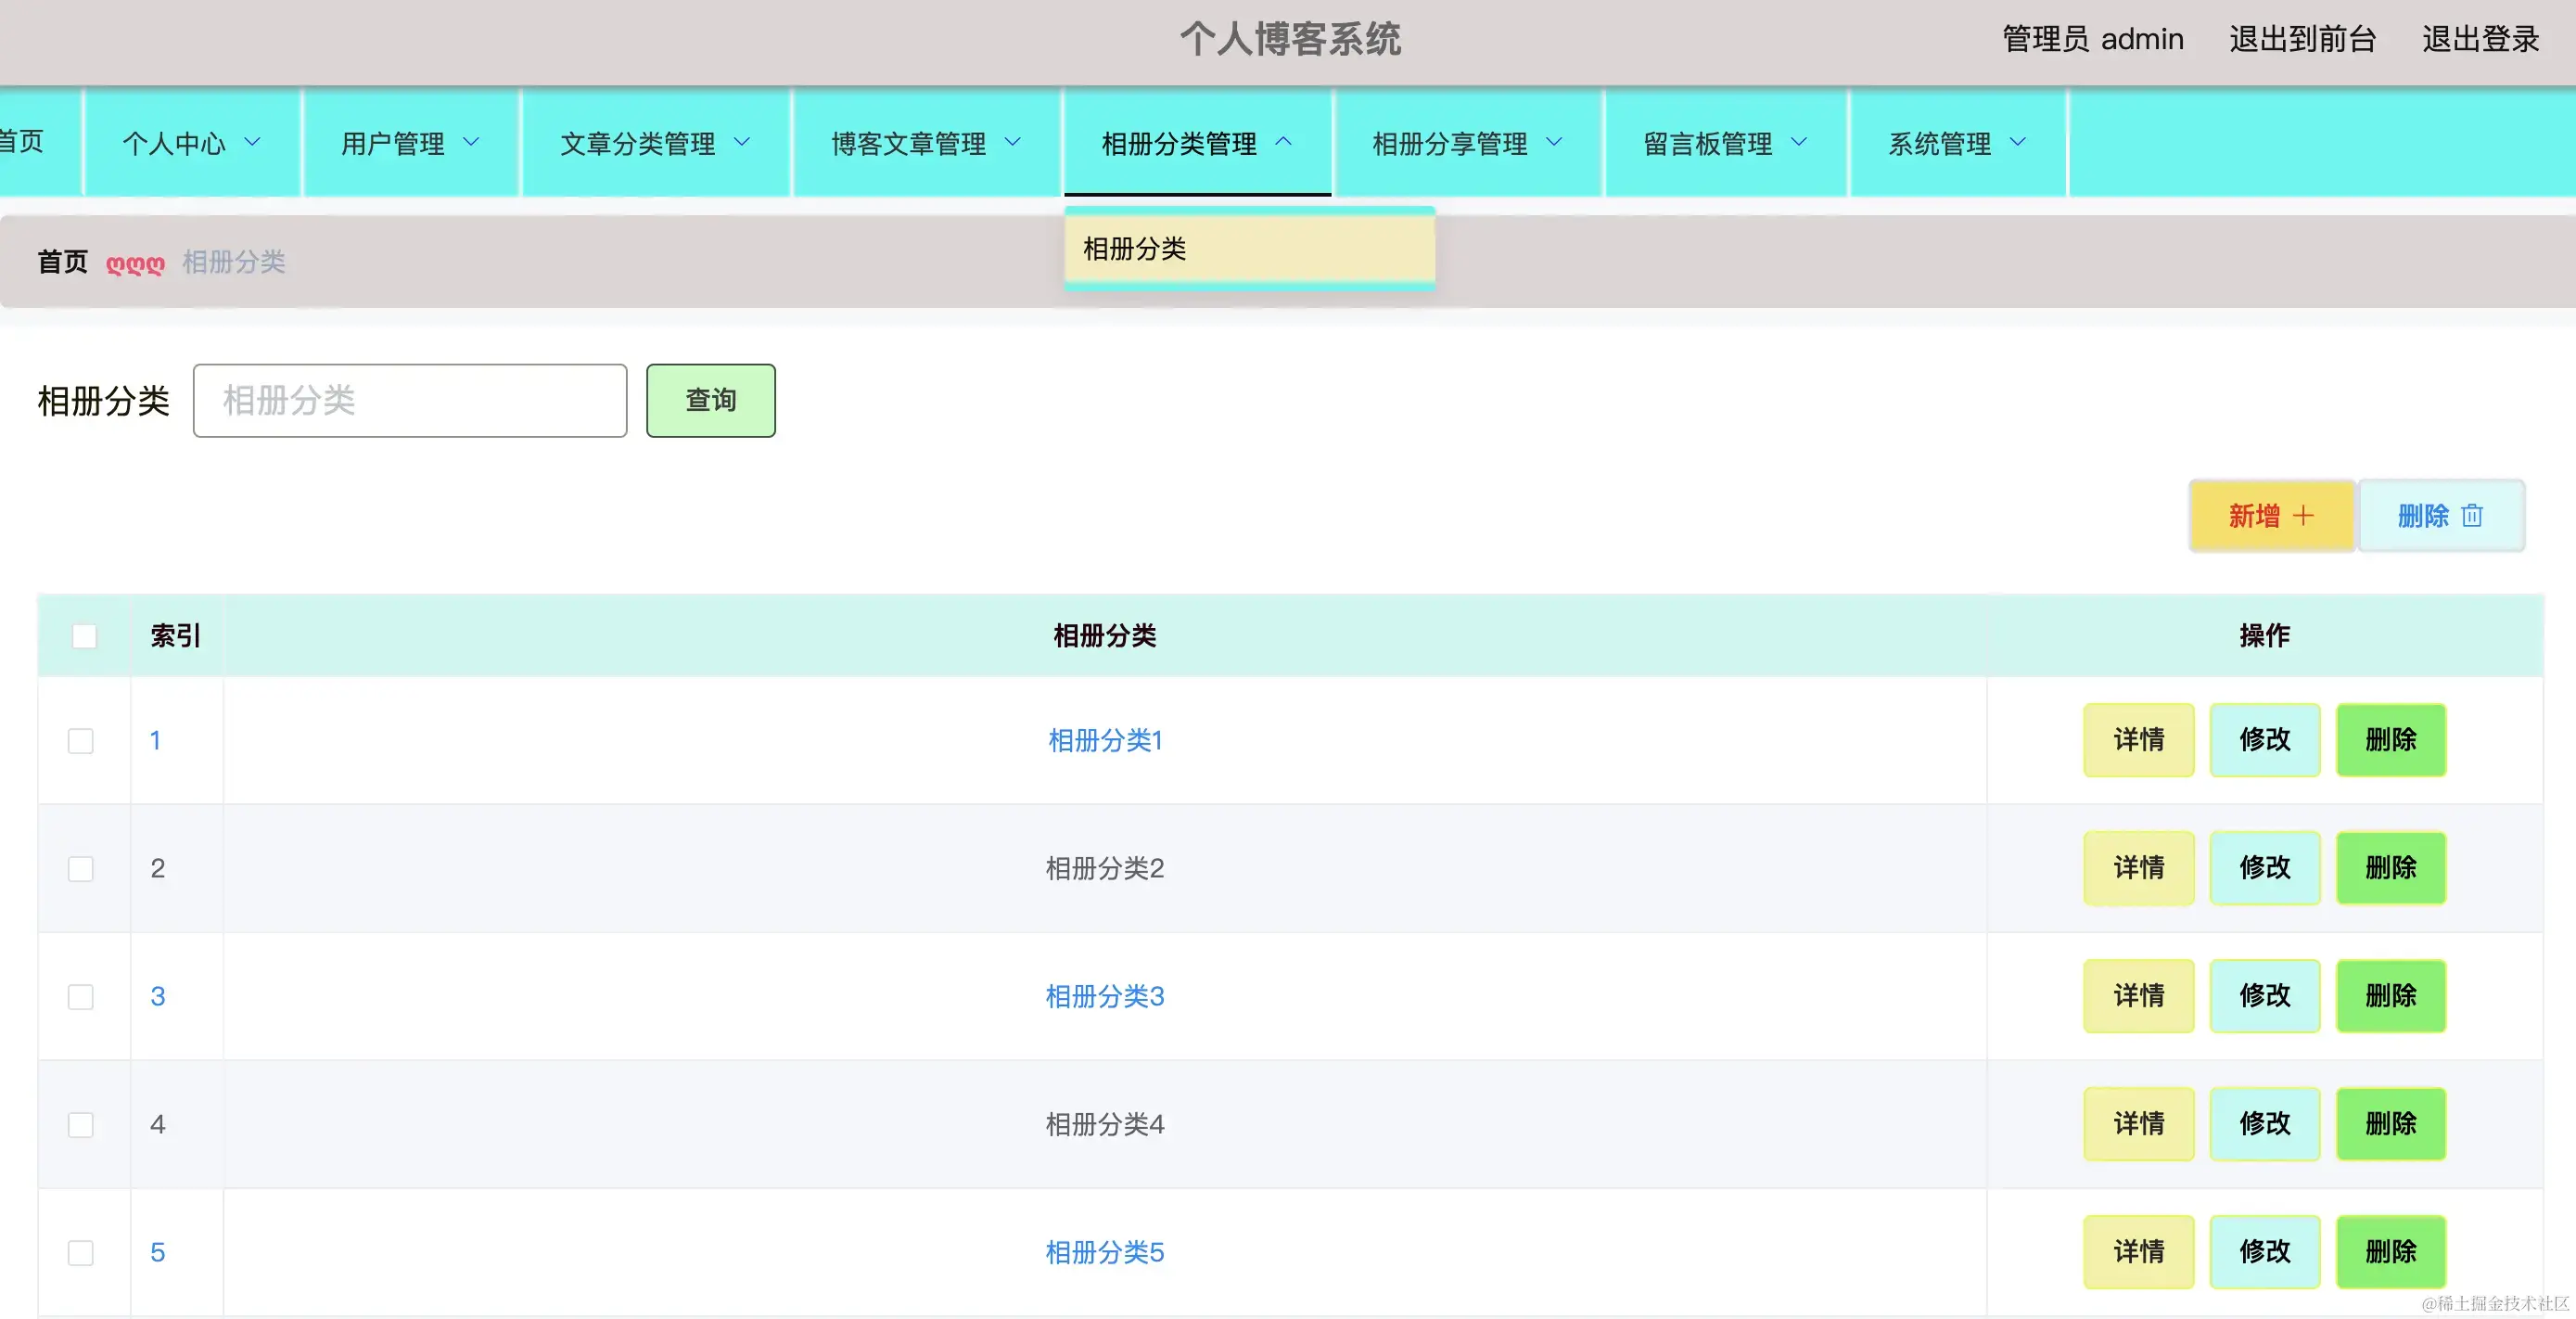Click the plus icon on 新增 button
This screenshot has height=1319, width=2576.
[x=2305, y=516]
